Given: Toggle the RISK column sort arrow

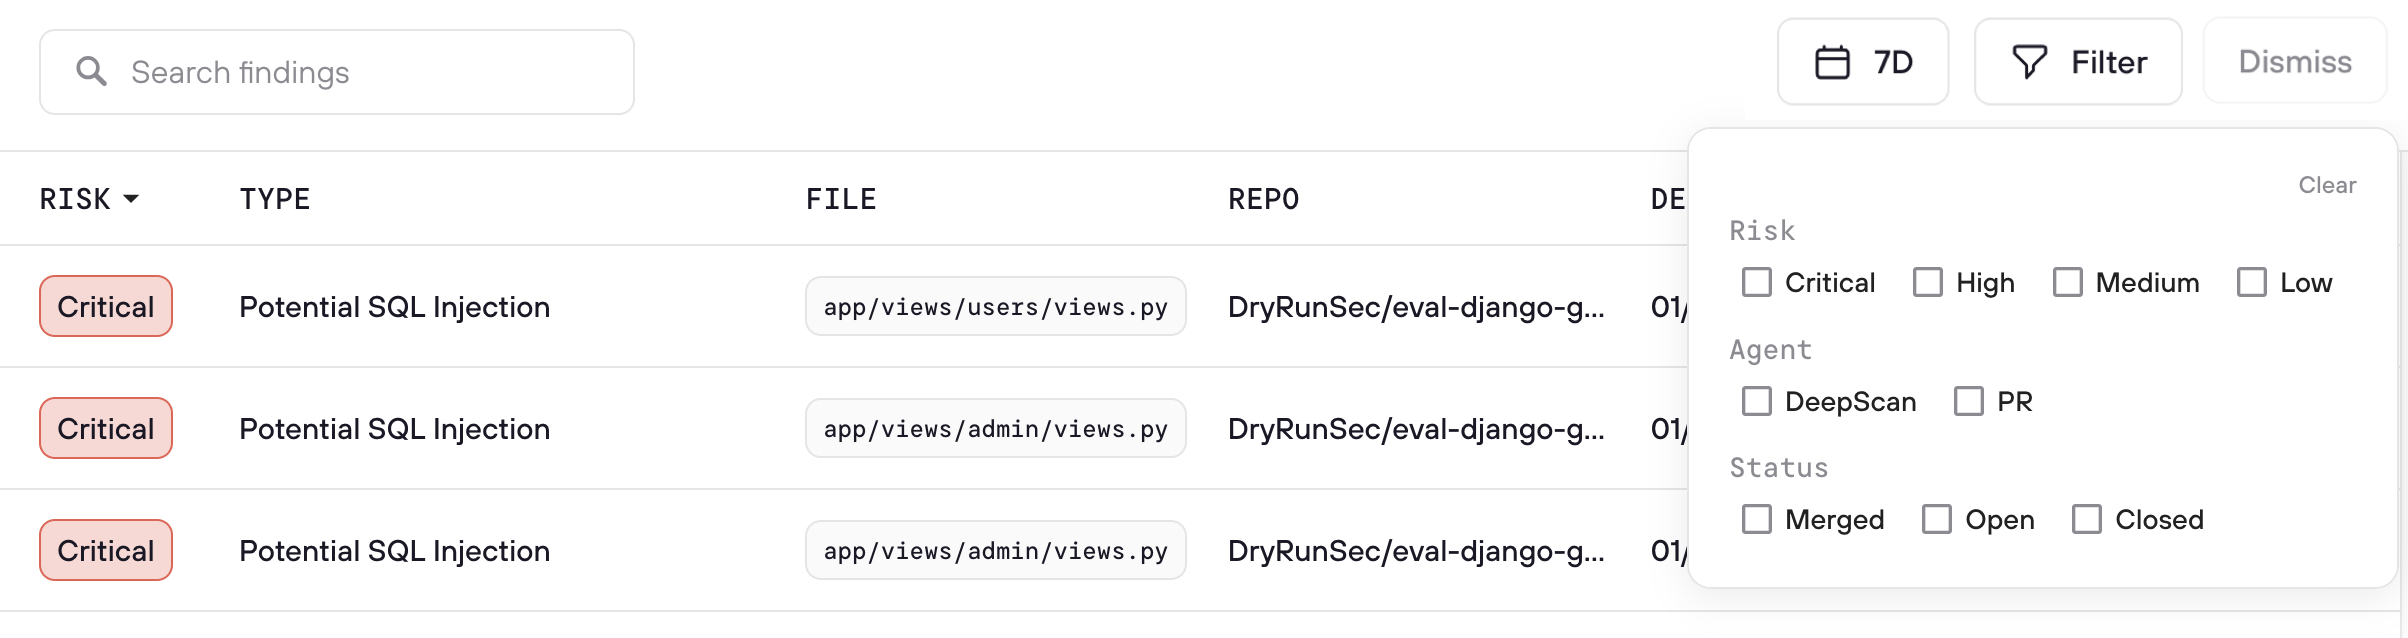Looking at the screenshot, I should click(x=131, y=199).
